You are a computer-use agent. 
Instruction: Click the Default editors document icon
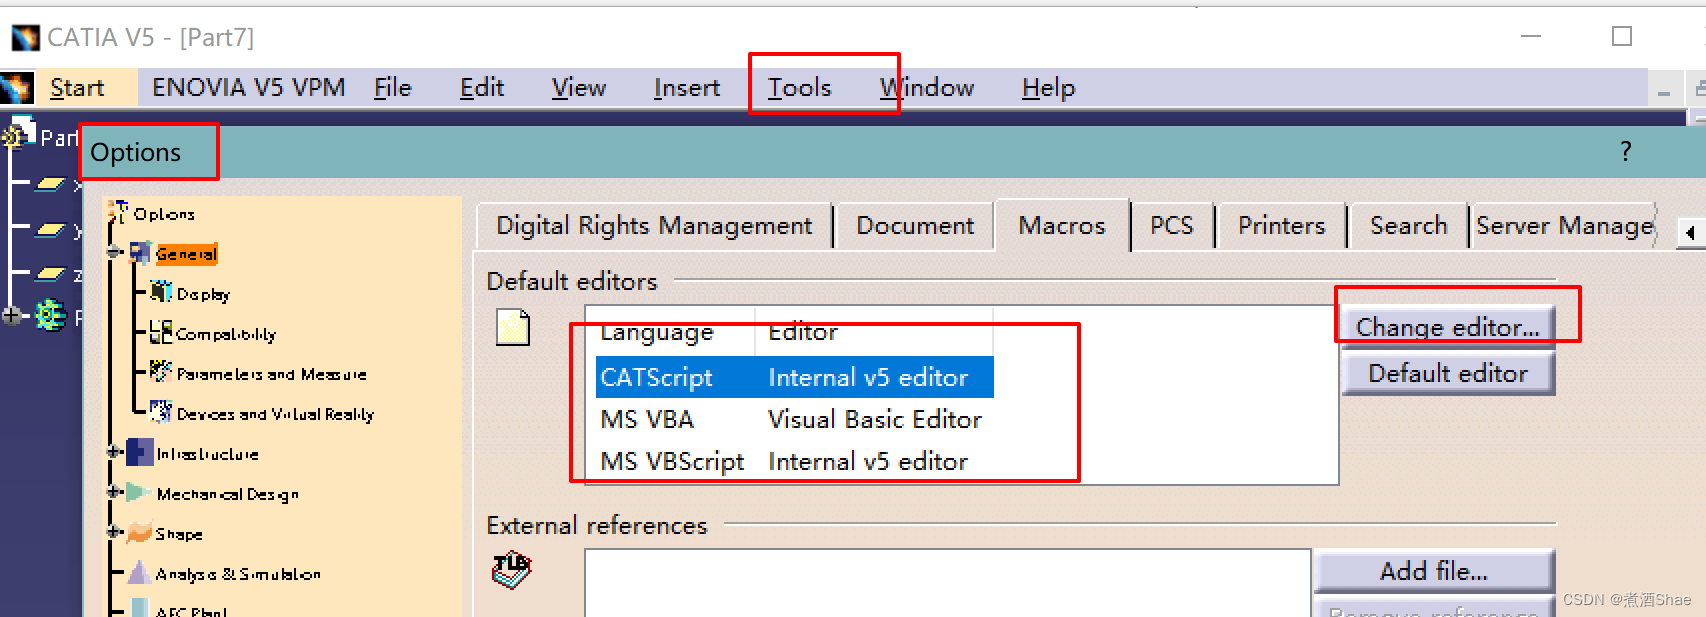513,328
